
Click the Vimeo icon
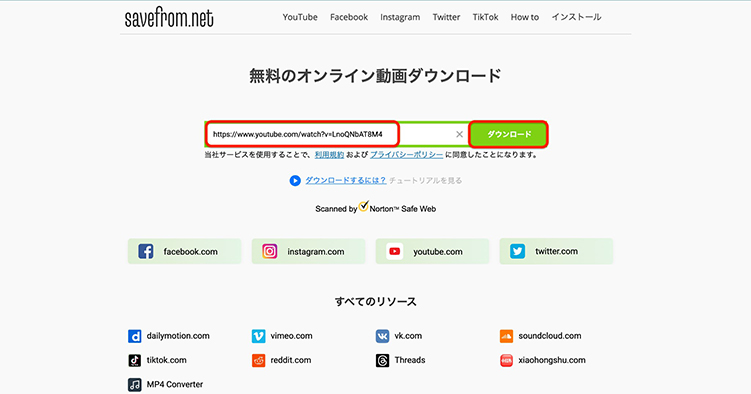(259, 336)
